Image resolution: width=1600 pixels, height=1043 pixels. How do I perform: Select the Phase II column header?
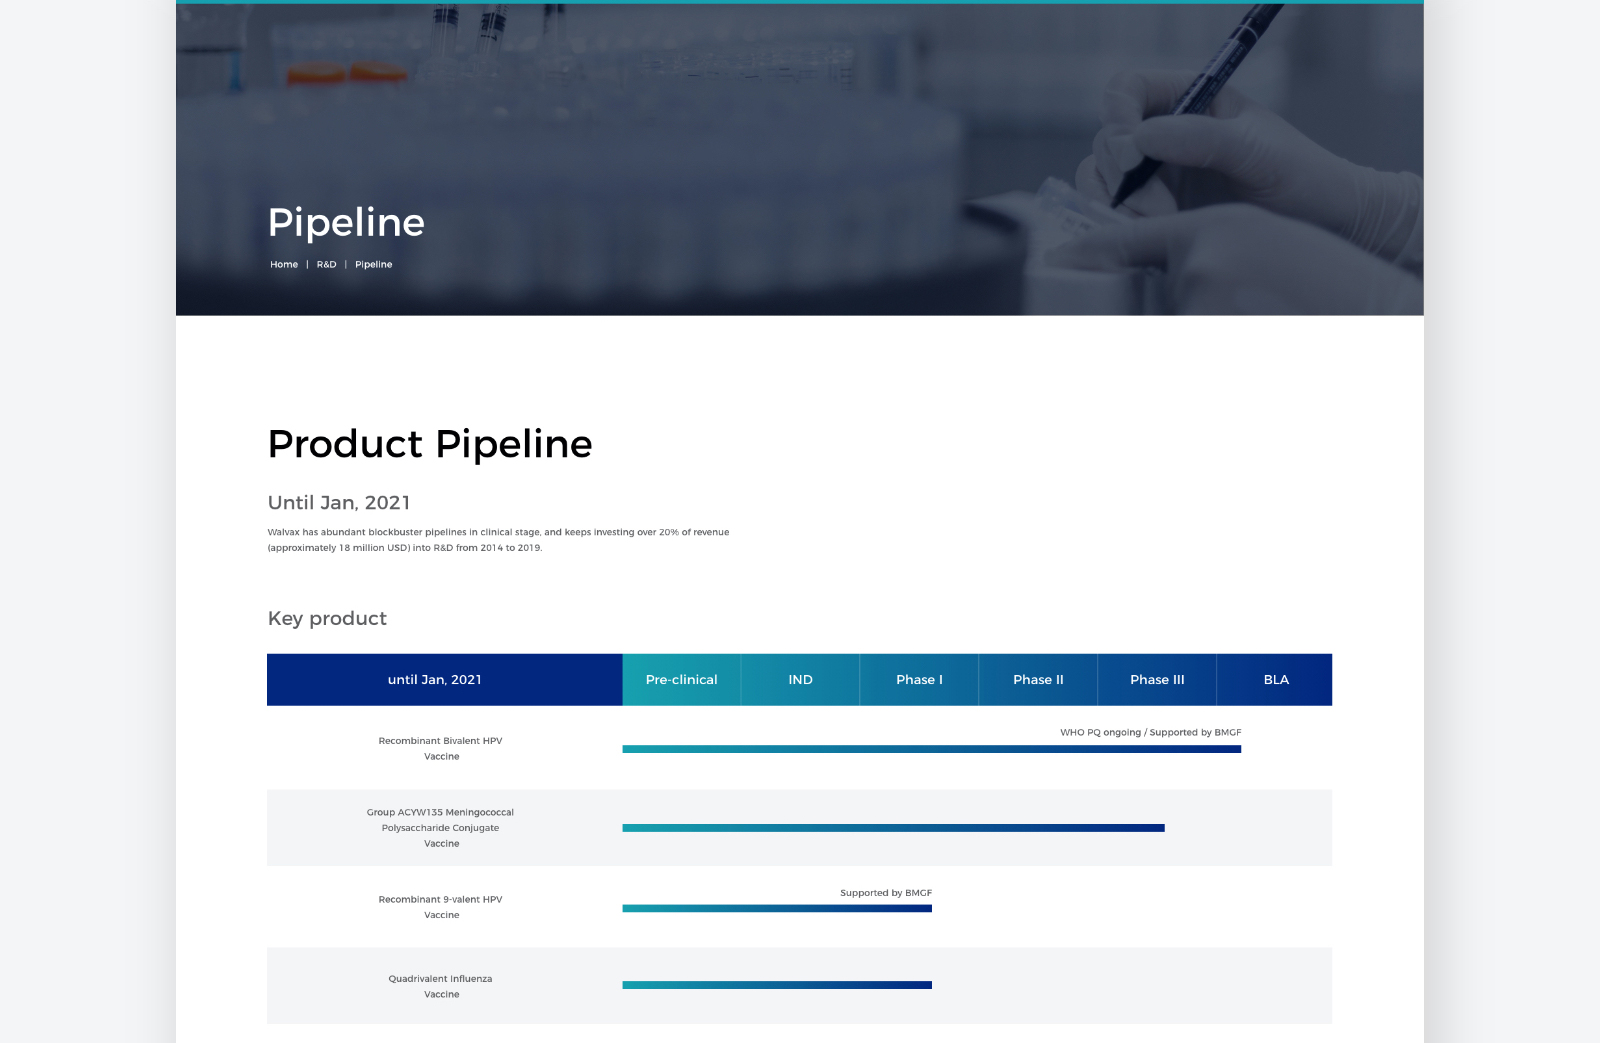pyautogui.click(x=1038, y=680)
